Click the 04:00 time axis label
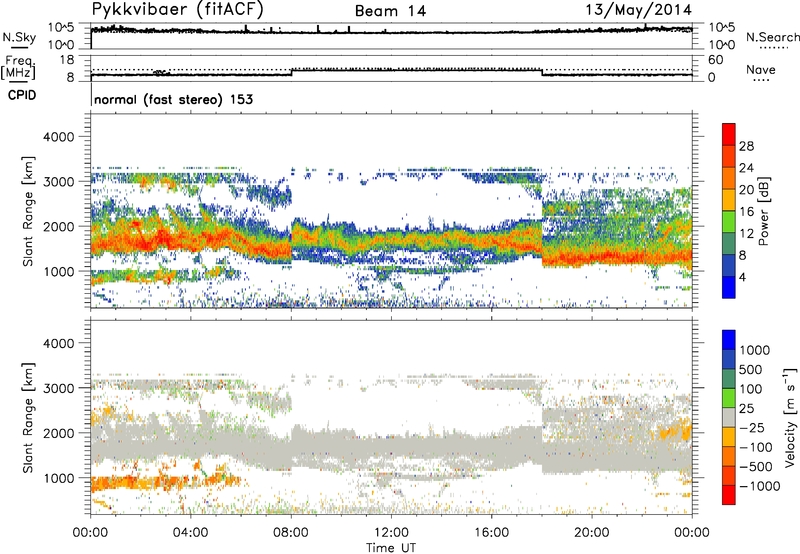The width and height of the screenshot is (800, 554). (190, 533)
